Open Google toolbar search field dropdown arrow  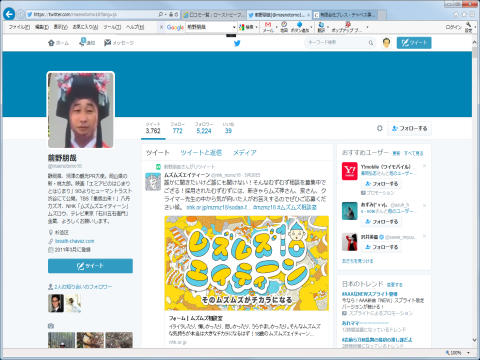point(234,27)
